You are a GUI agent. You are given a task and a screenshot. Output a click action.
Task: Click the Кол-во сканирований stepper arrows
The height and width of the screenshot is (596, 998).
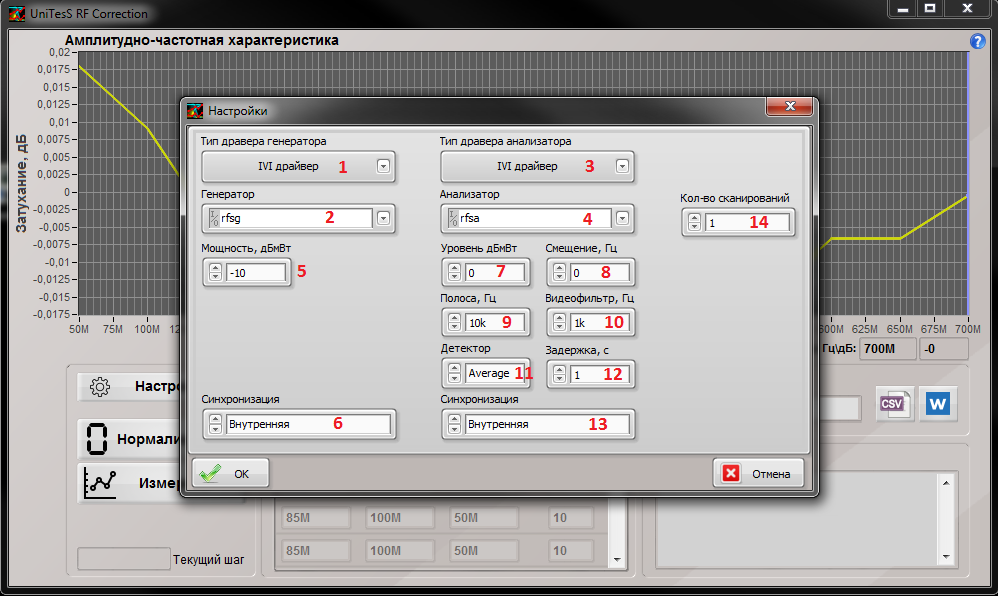[x=695, y=223]
